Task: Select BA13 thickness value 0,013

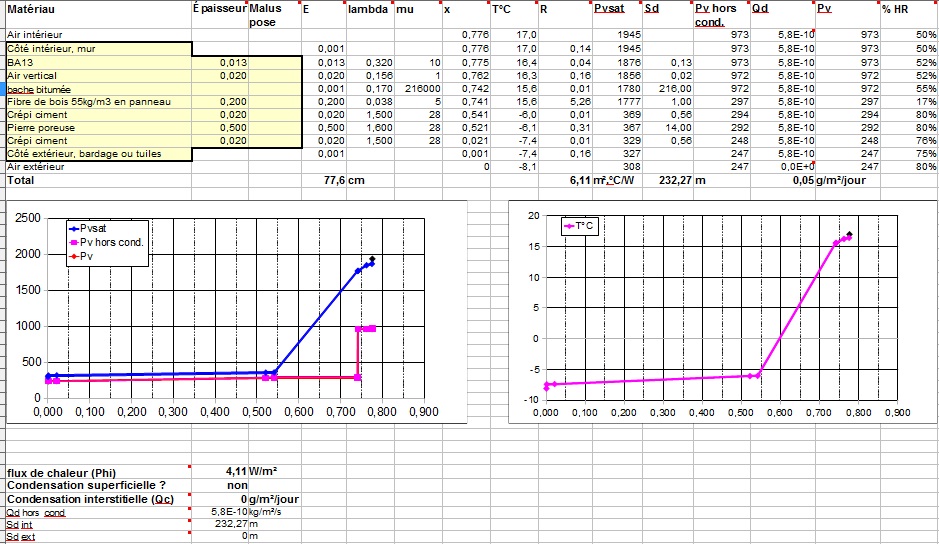Action: point(220,62)
